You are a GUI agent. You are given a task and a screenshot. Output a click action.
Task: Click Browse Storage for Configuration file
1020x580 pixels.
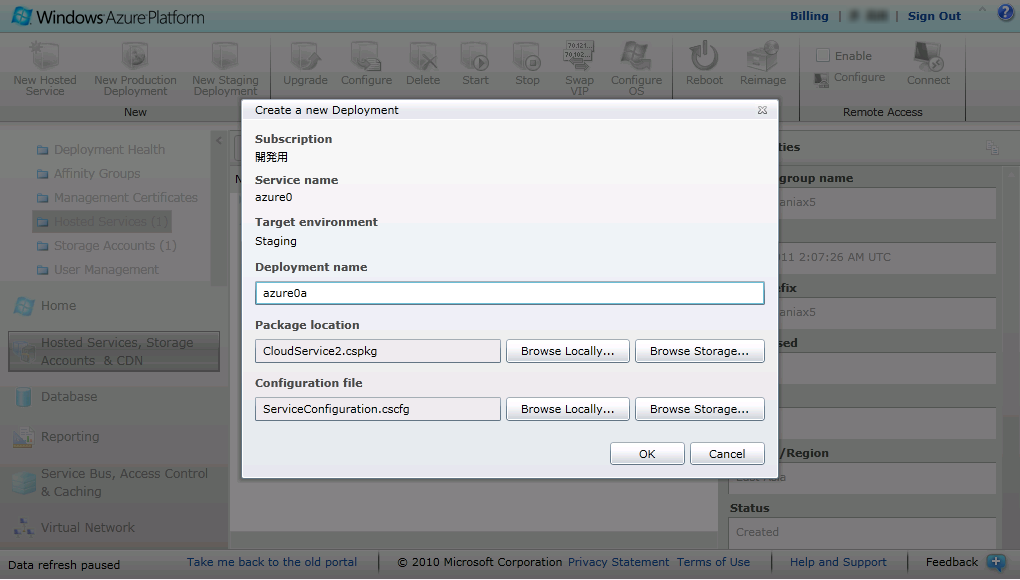pos(699,409)
